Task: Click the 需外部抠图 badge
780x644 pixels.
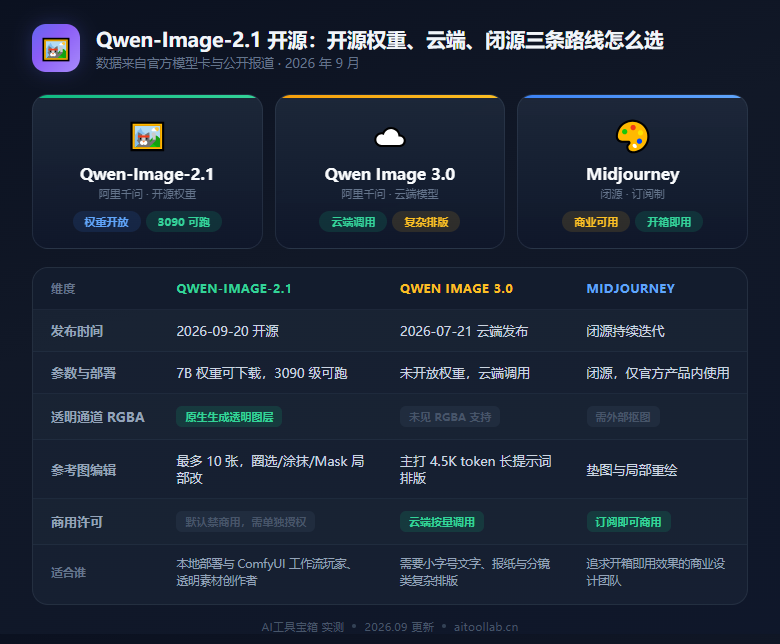Action: click(x=623, y=417)
